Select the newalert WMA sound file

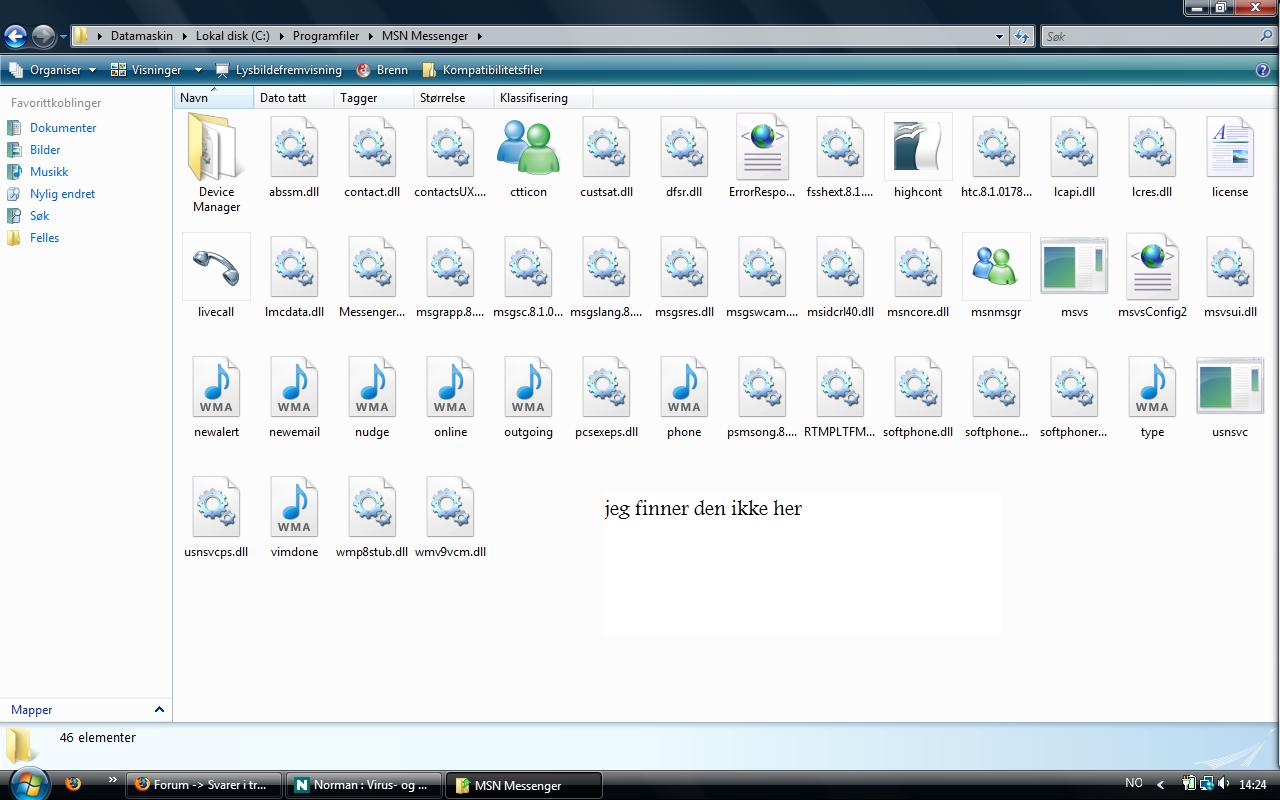(216, 388)
